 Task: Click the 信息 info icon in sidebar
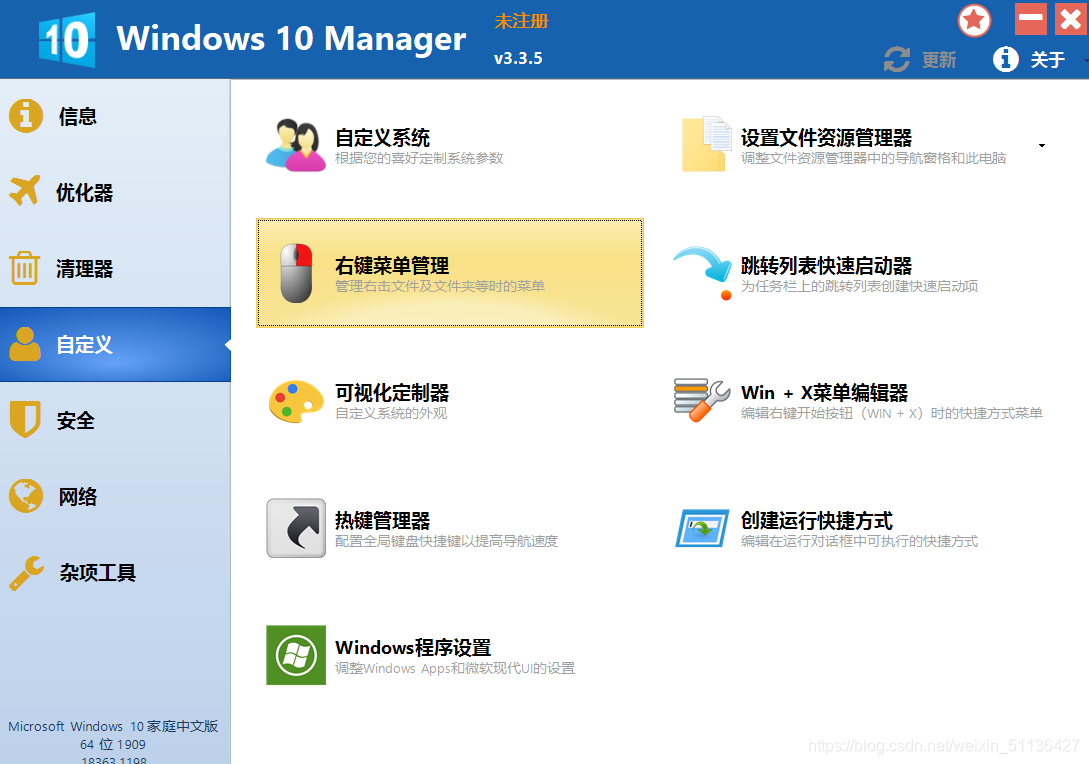tap(26, 115)
